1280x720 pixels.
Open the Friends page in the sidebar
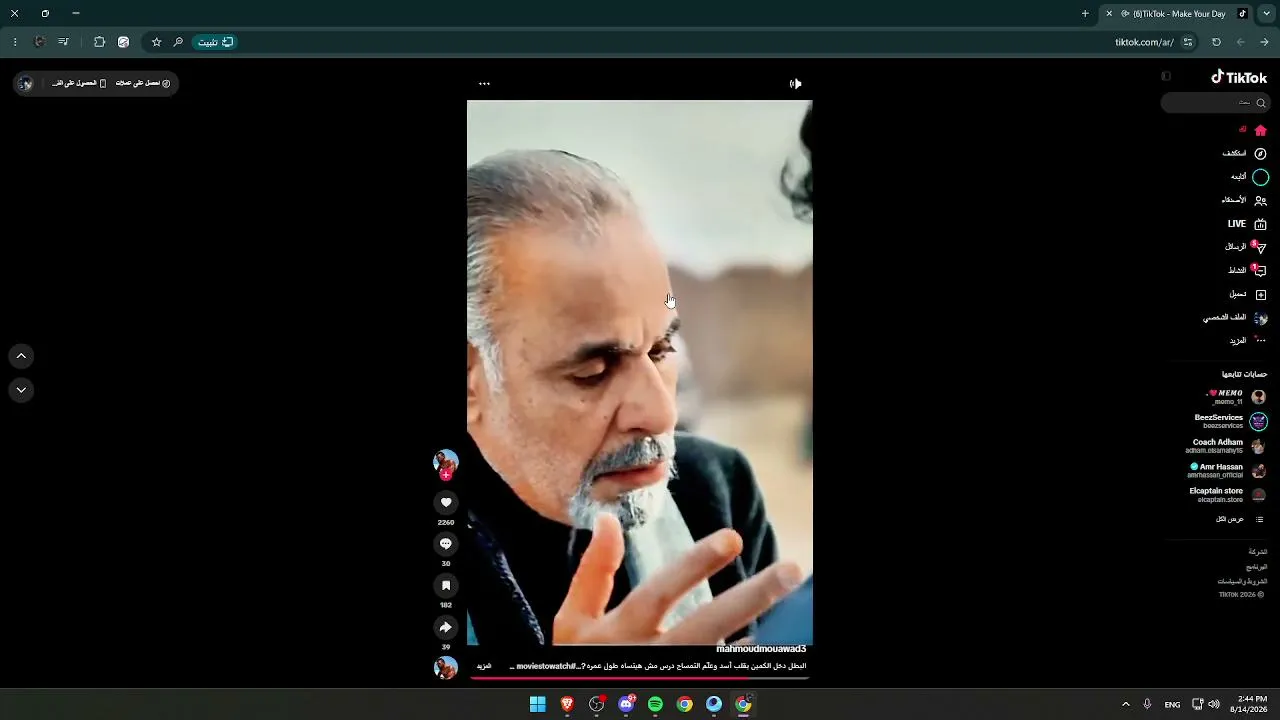[1244, 200]
